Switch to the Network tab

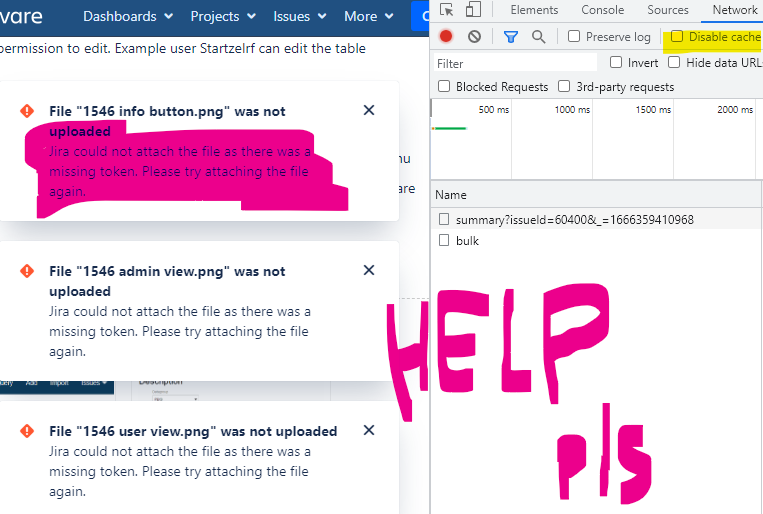click(734, 10)
